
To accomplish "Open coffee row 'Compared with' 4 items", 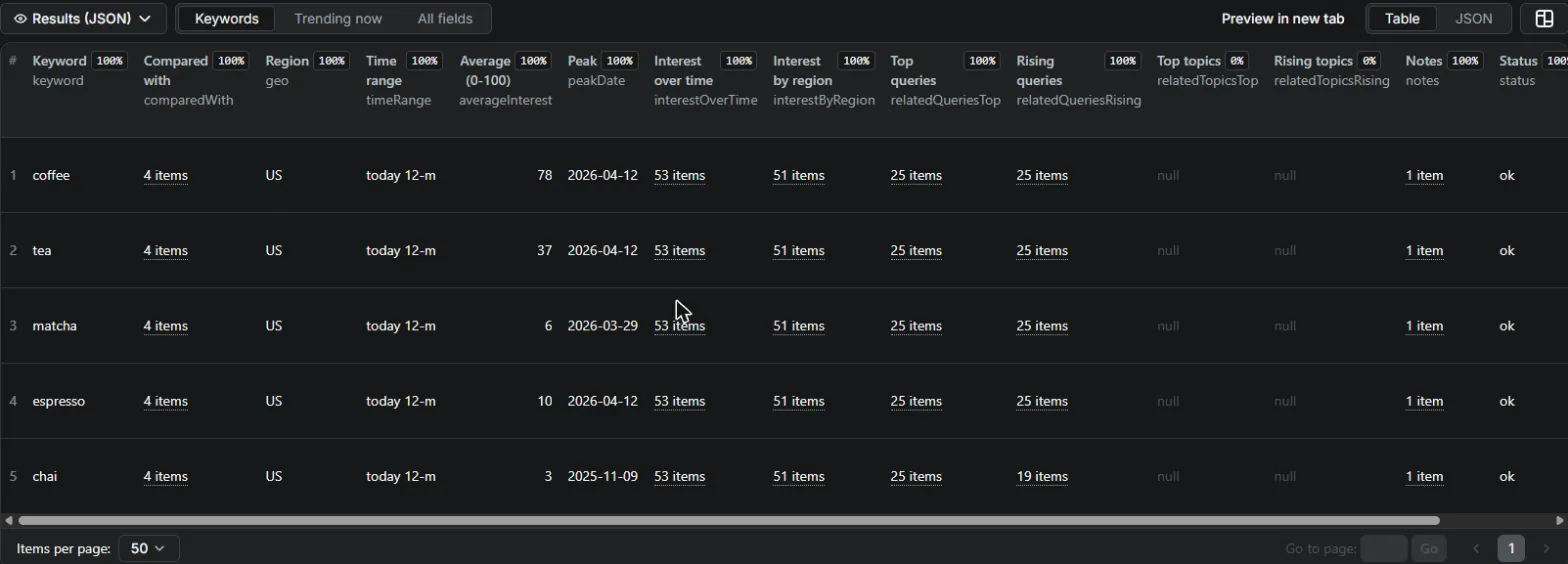I will pos(165,175).
